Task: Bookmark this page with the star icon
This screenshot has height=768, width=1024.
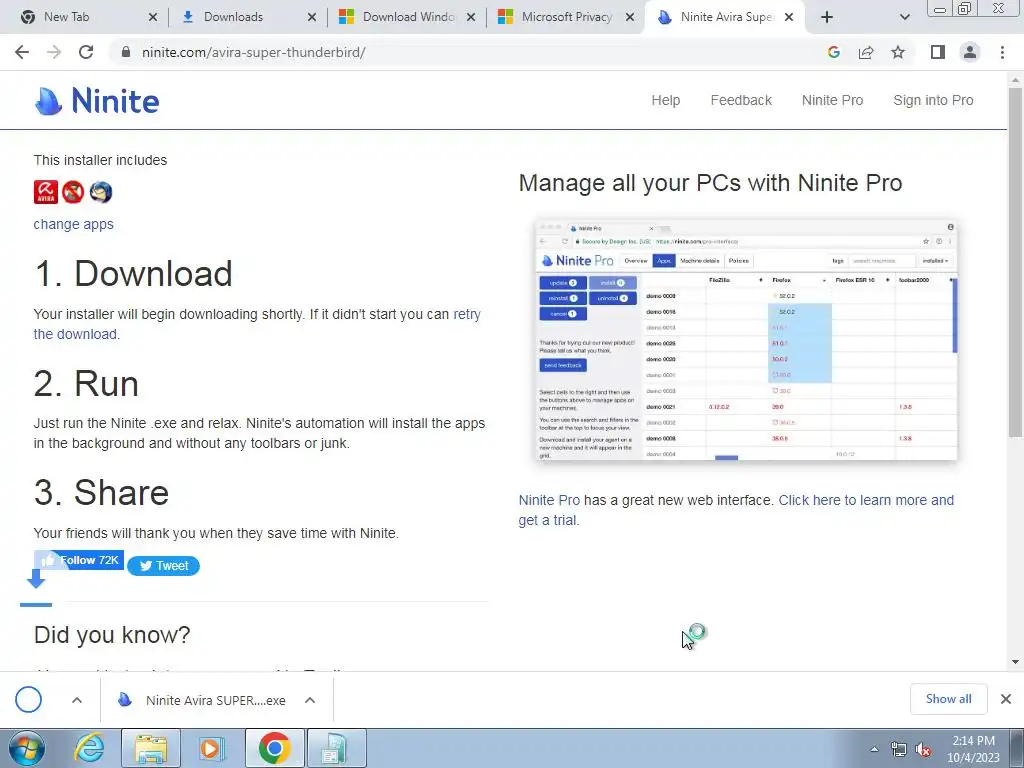Action: click(x=898, y=52)
